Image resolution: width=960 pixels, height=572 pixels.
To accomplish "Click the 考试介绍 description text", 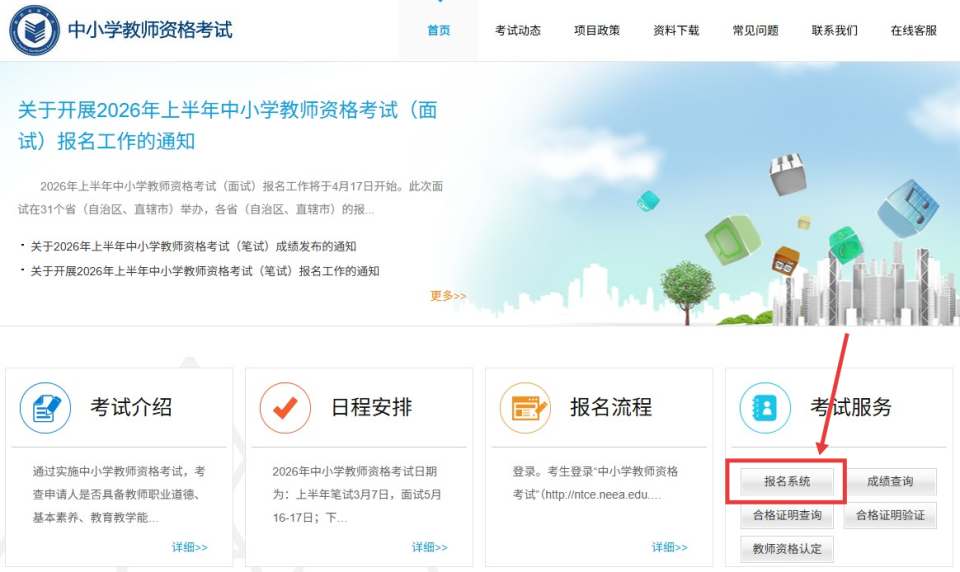I will pos(119,494).
